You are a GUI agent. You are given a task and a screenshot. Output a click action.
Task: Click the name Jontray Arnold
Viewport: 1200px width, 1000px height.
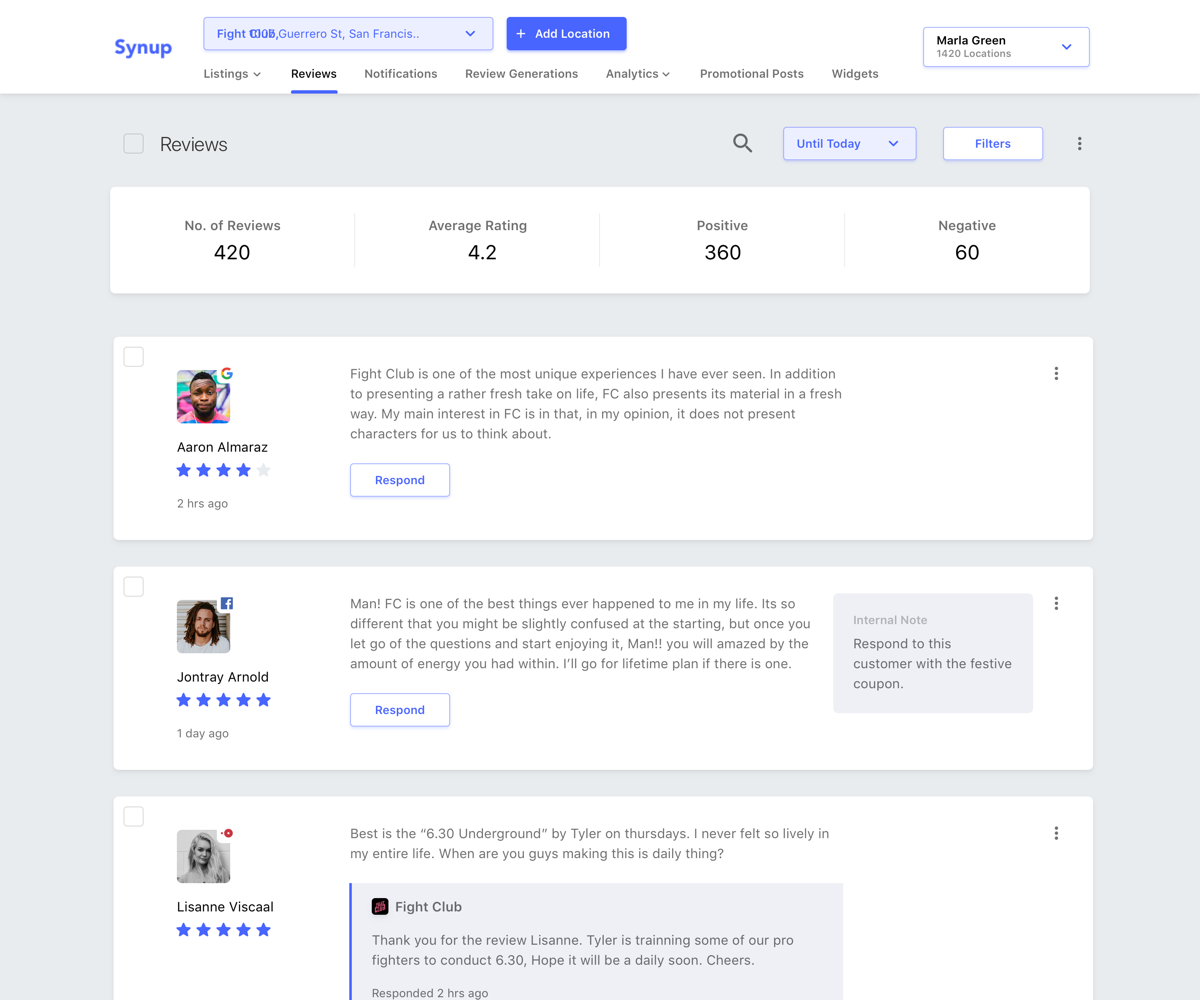[x=223, y=677]
